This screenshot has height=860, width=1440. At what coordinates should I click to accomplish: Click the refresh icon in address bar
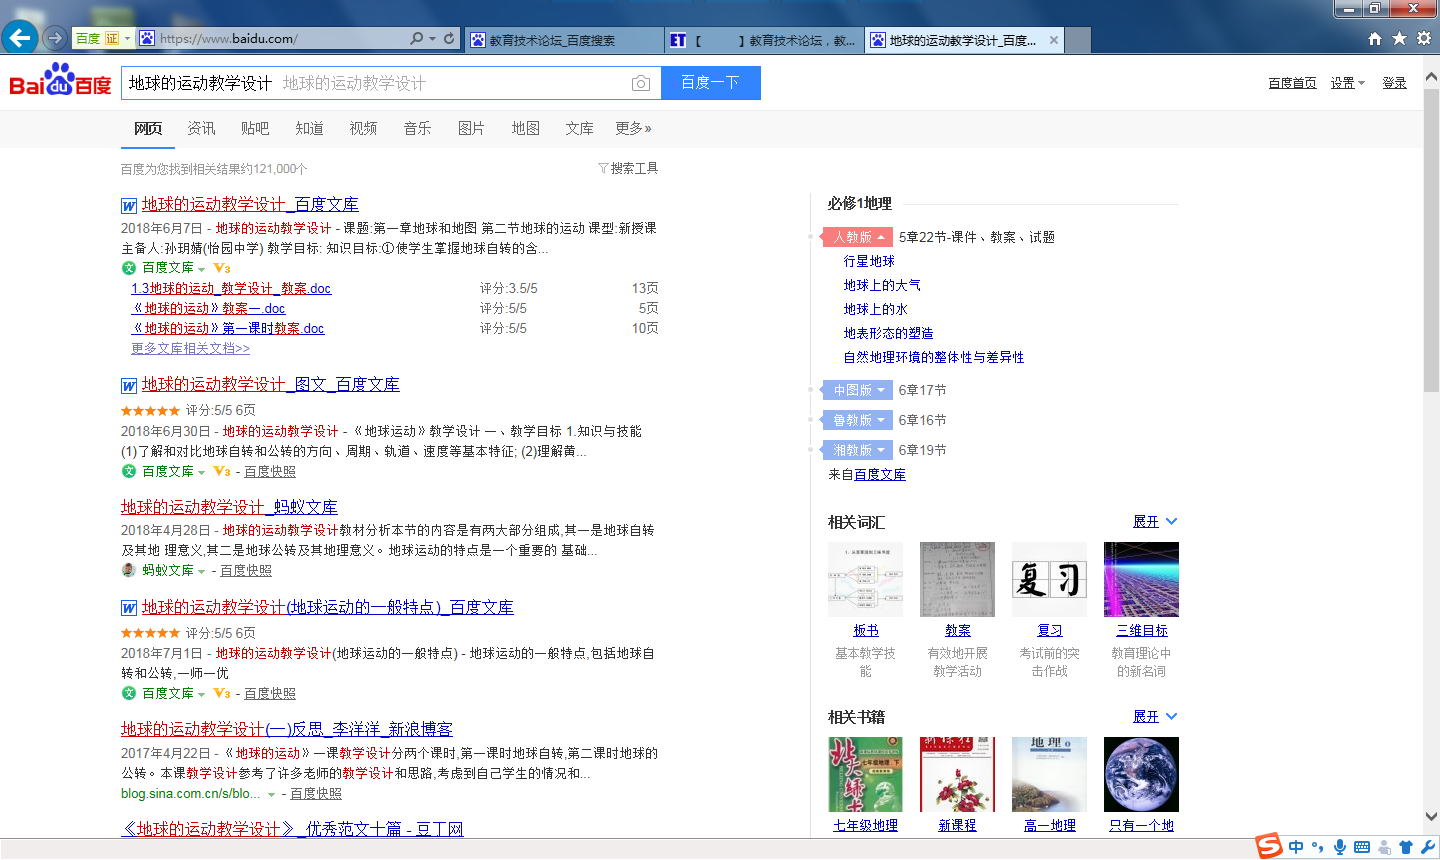click(x=449, y=38)
